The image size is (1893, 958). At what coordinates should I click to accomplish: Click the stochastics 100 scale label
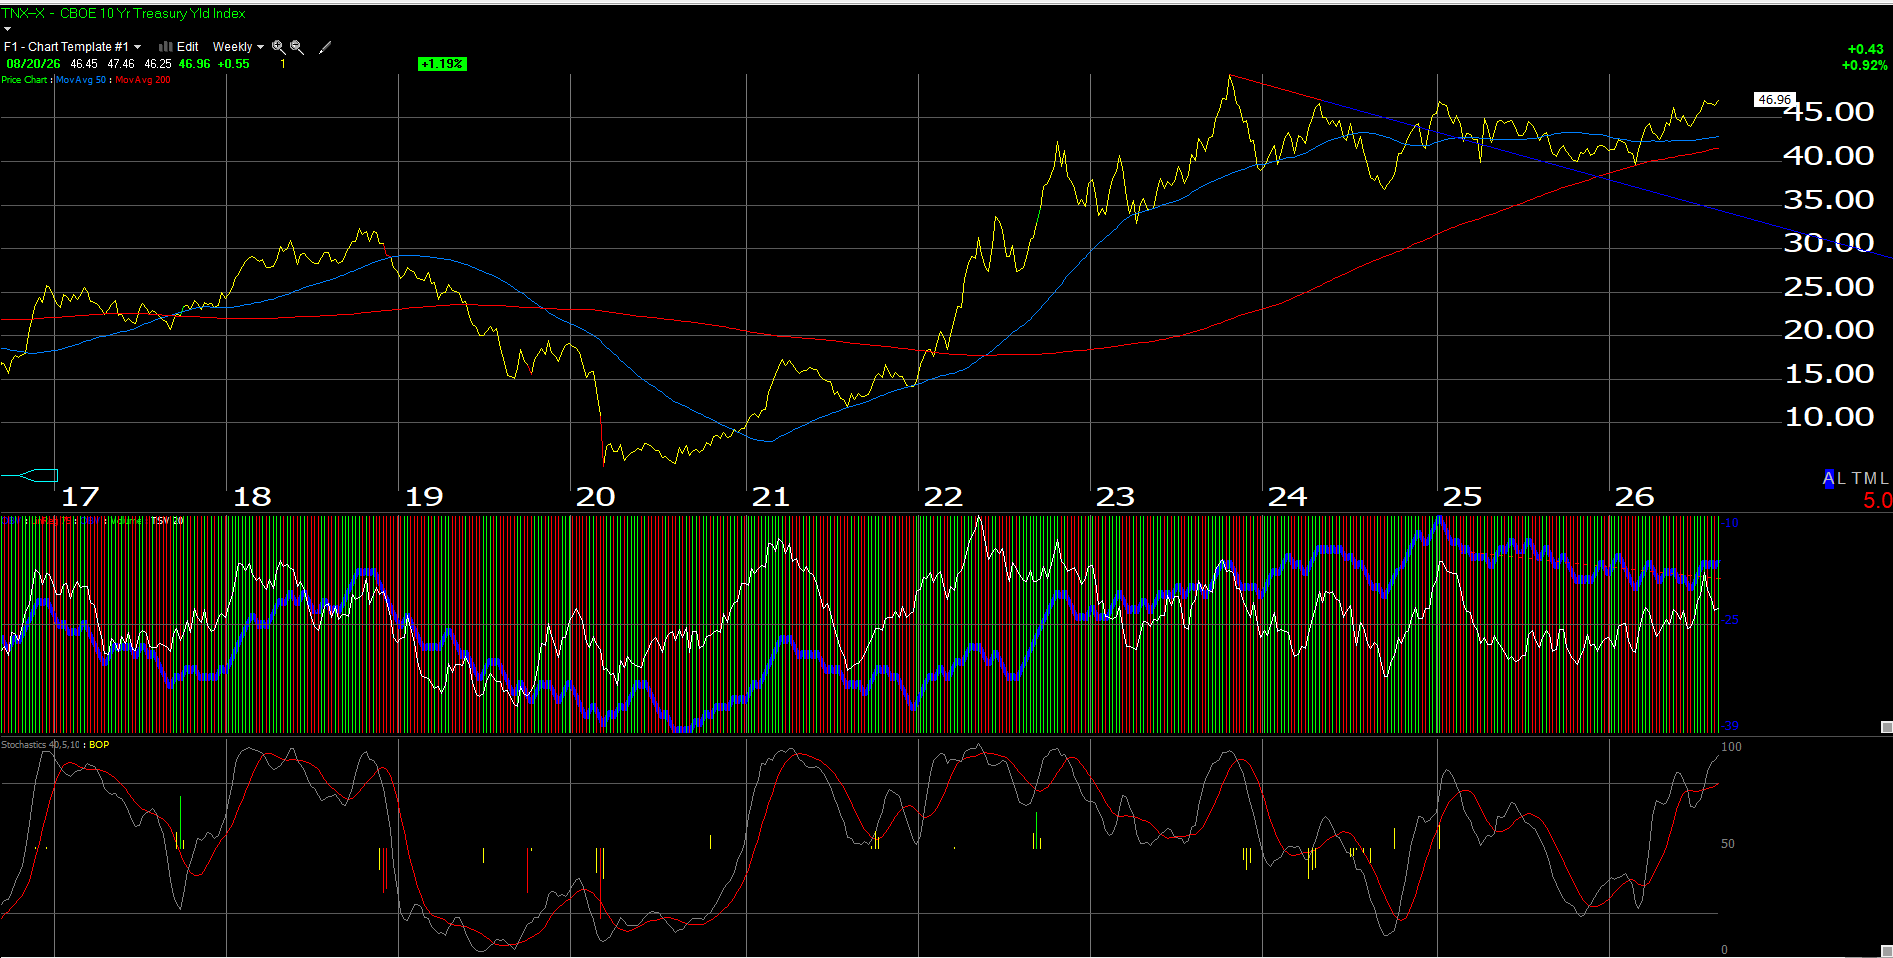click(1731, 747)
